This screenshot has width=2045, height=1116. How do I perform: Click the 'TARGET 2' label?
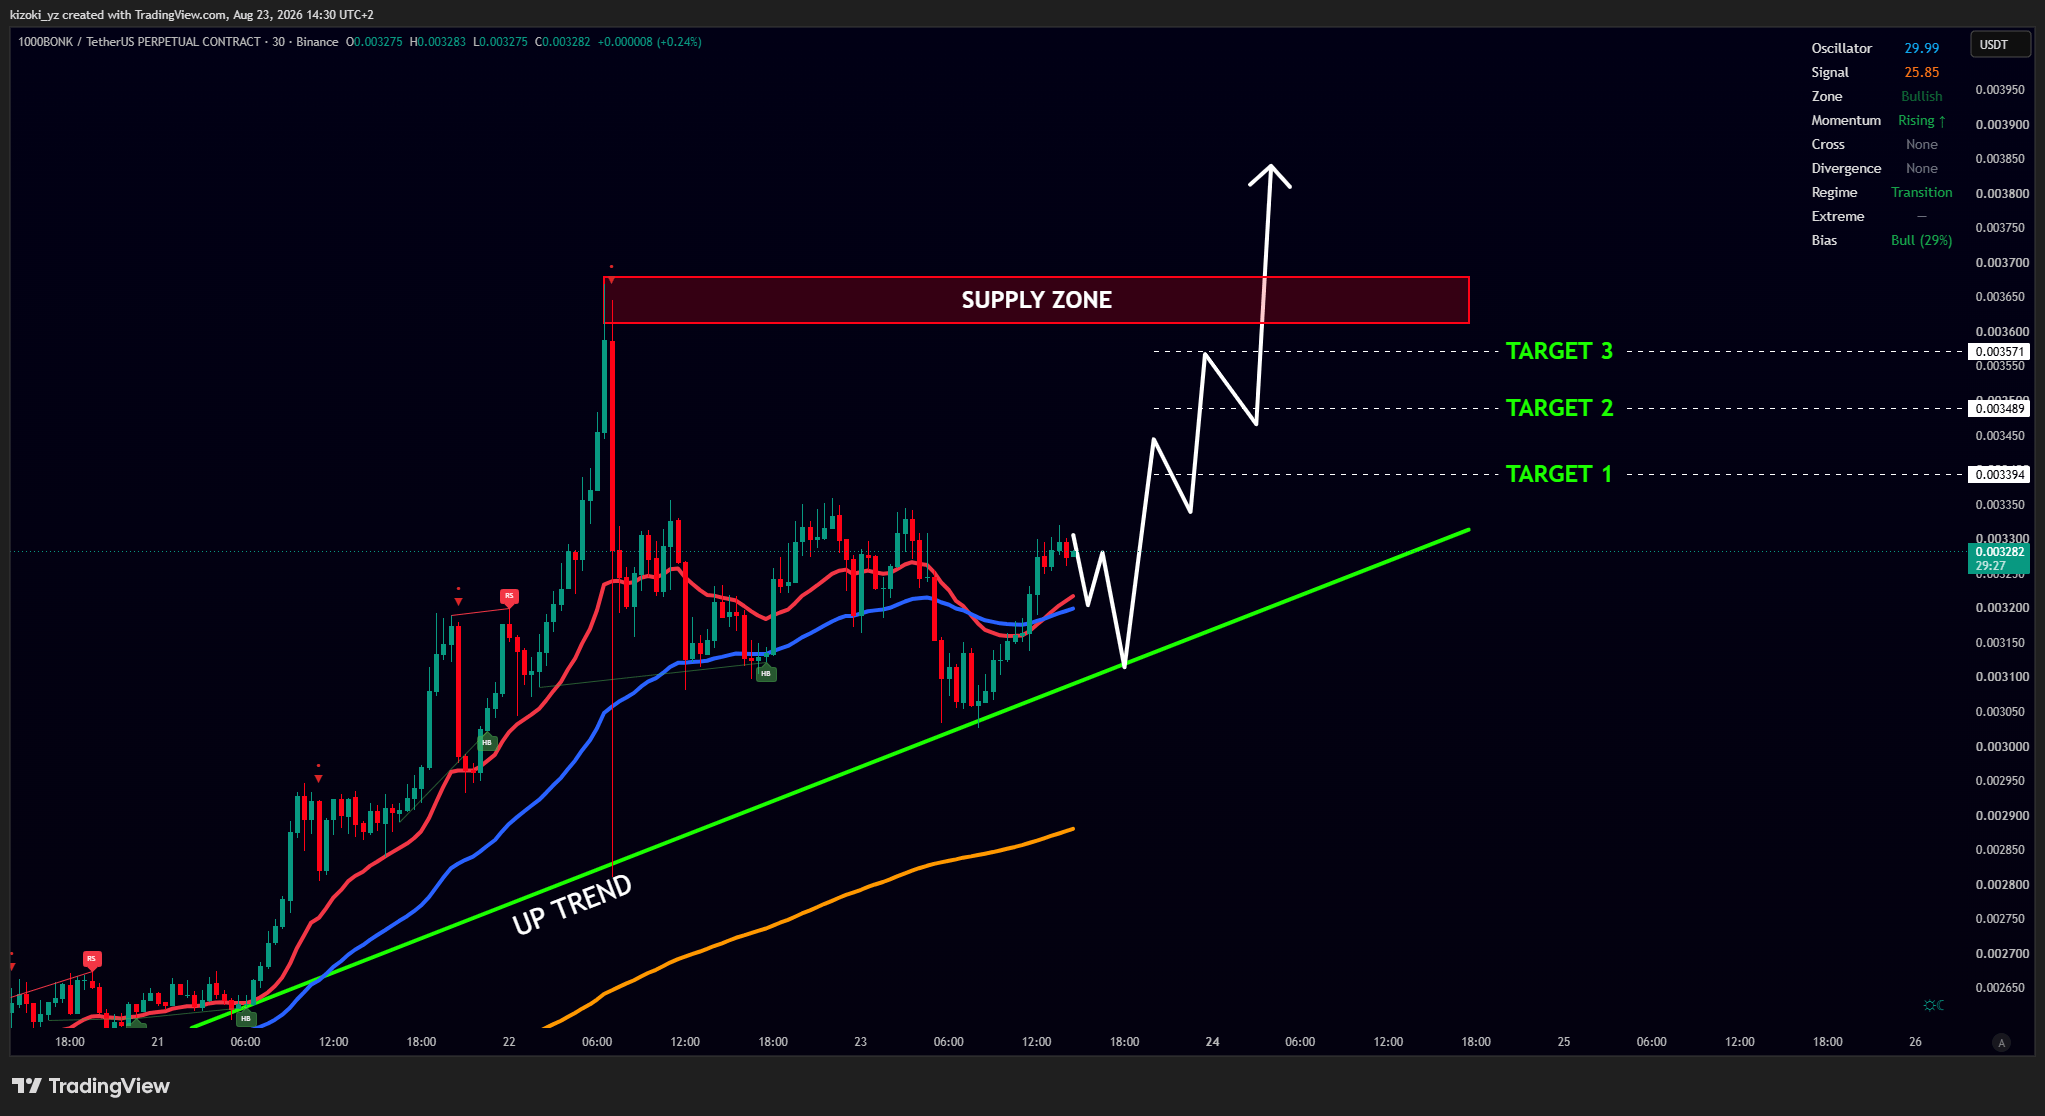click(1560, 408)
